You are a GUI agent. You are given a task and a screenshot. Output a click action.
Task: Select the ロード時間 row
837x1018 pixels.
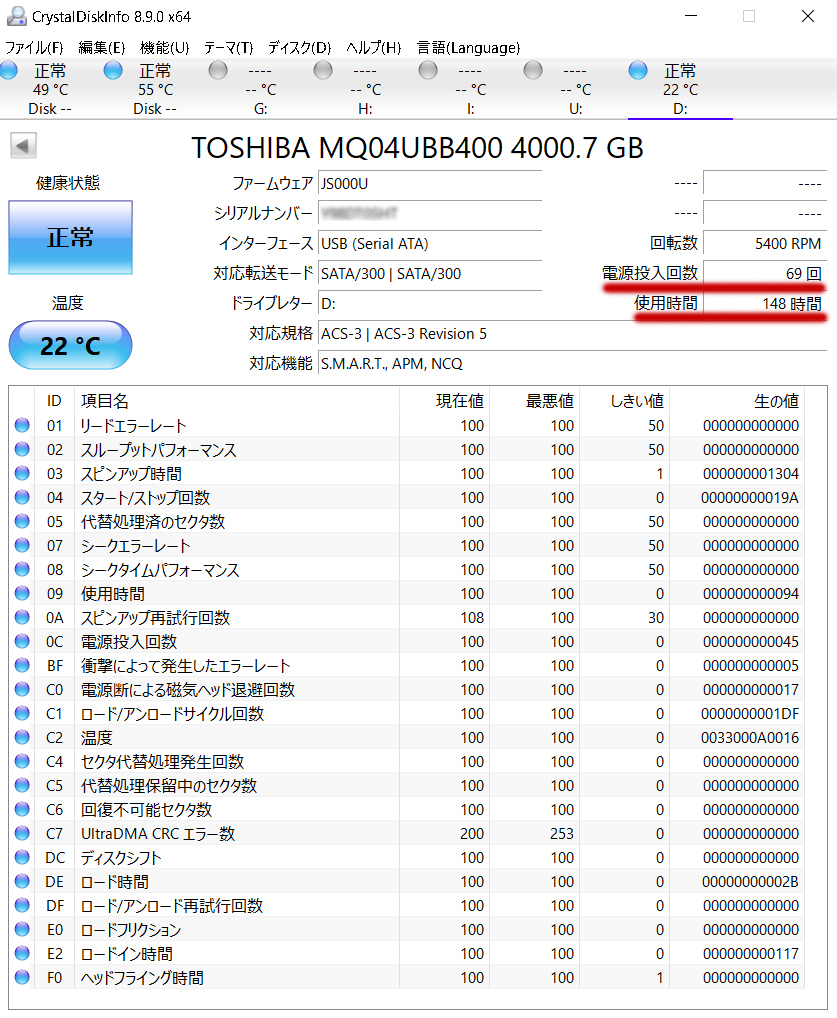tap(407, 882)
